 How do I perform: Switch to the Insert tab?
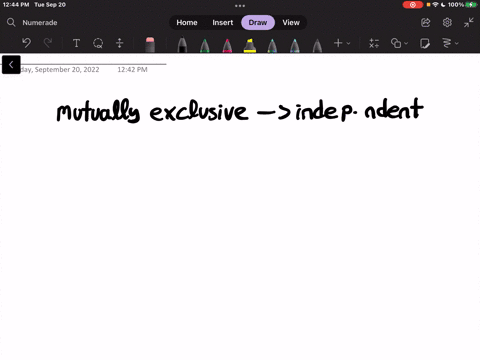tap(223, 22)
